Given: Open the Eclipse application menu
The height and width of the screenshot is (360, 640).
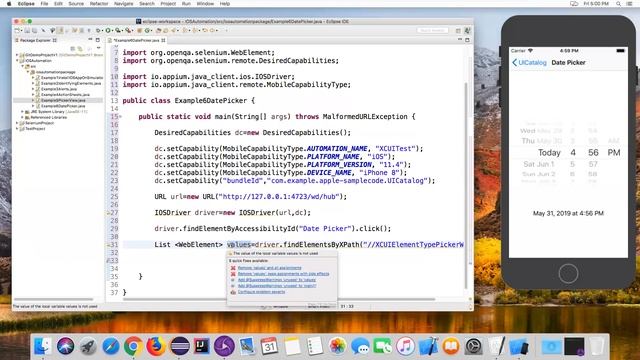Looking at the screenshot, I should pyautogui.click(x=26, y=4).
